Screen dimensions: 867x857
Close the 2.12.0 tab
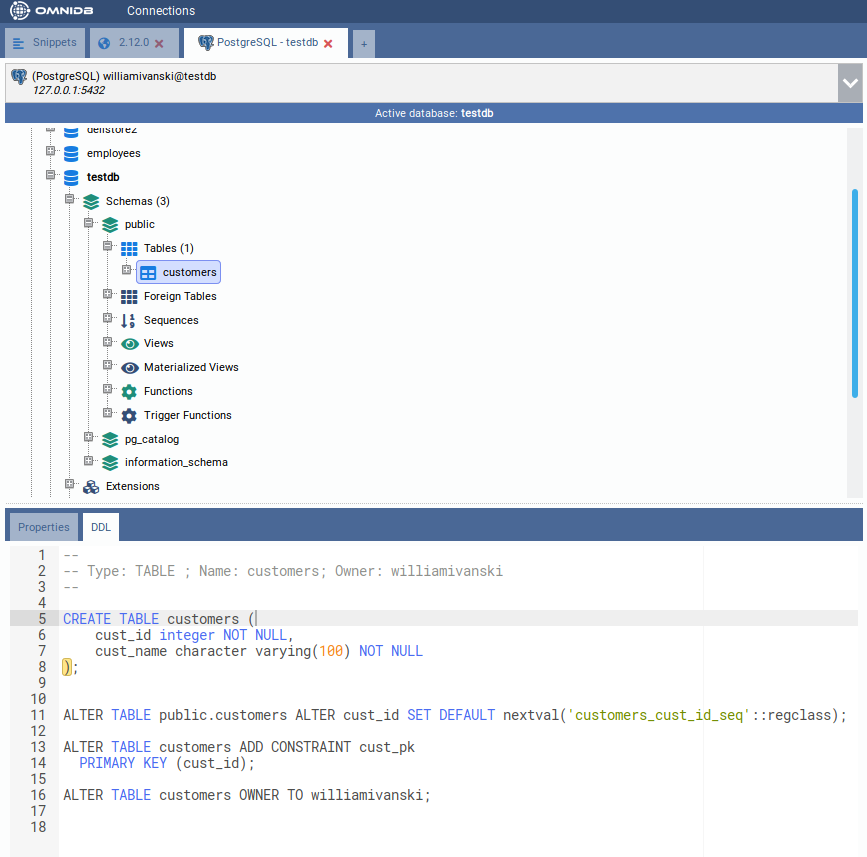click(x=159, y=44)
